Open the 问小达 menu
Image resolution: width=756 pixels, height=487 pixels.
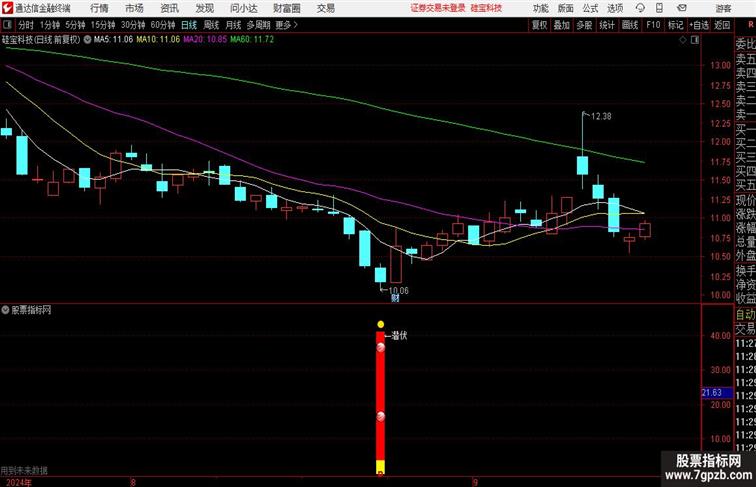pyautogui.click(x=243, y=8)
